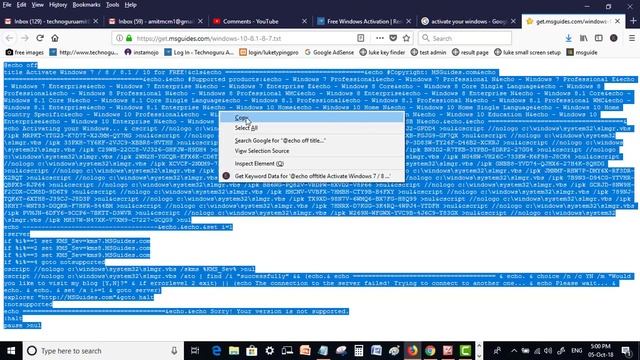Close the Comments - YouTube tab
The width and height of the screenshot is (640, 360).
pos(304,21)
